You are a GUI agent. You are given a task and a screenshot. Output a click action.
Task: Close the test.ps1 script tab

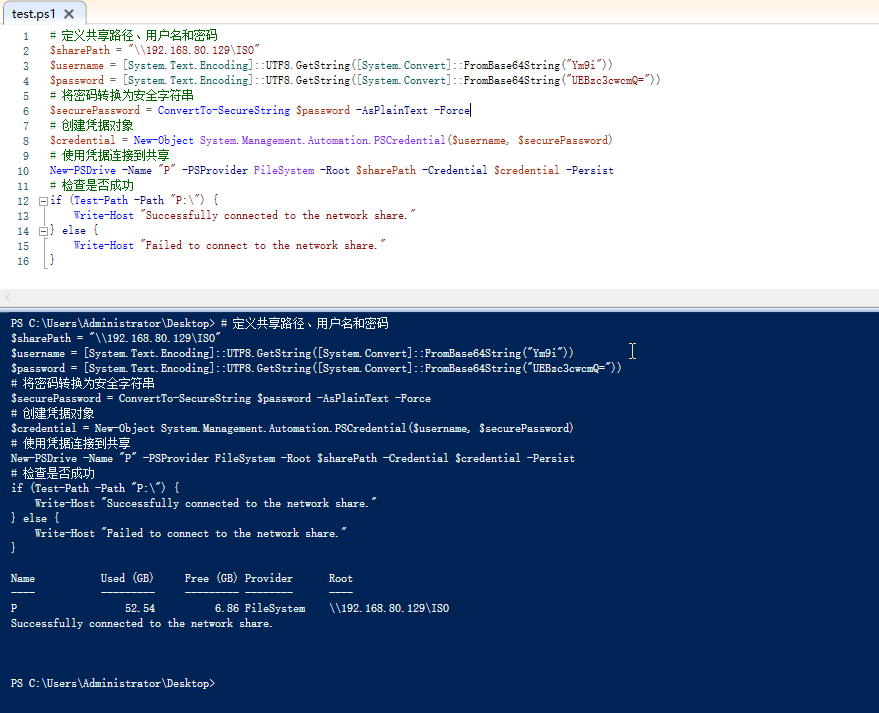(68, 14)
